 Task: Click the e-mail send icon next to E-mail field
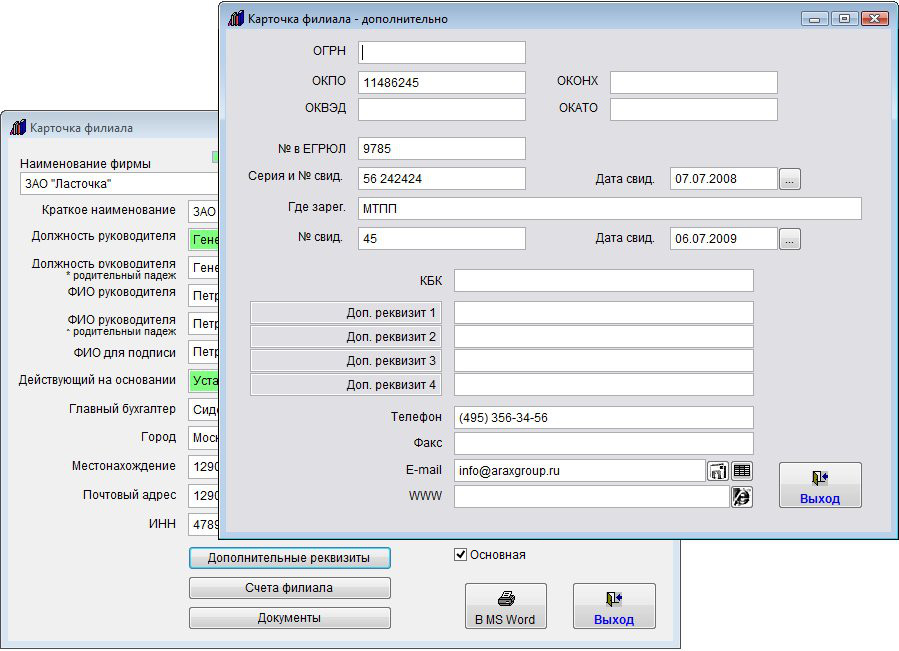pyautogui.click(x=717, y=471)
